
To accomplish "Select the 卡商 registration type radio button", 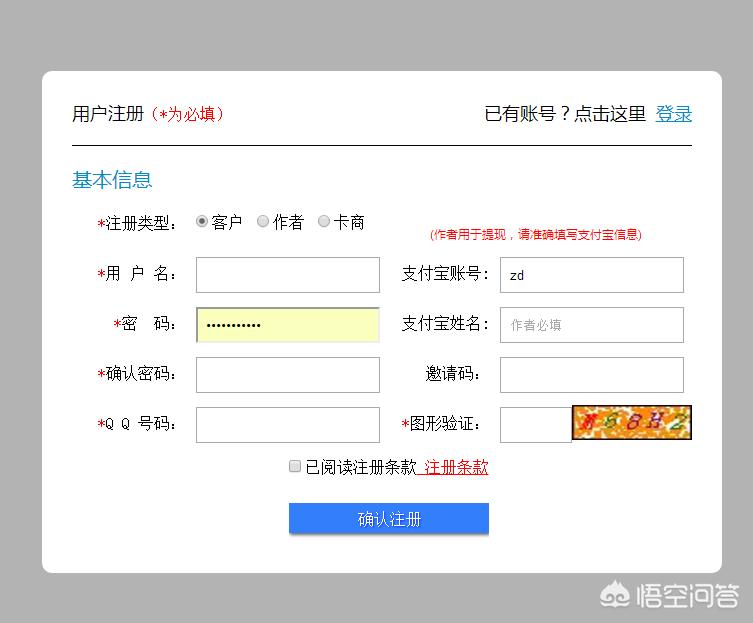I will tap(324, 221).
